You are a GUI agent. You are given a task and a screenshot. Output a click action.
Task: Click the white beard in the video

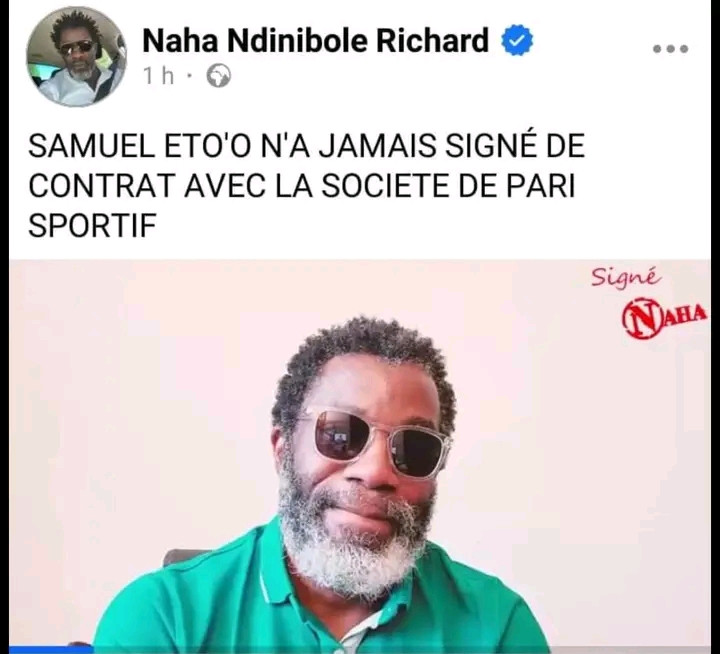pyautogui.click(x=354, y=547)
